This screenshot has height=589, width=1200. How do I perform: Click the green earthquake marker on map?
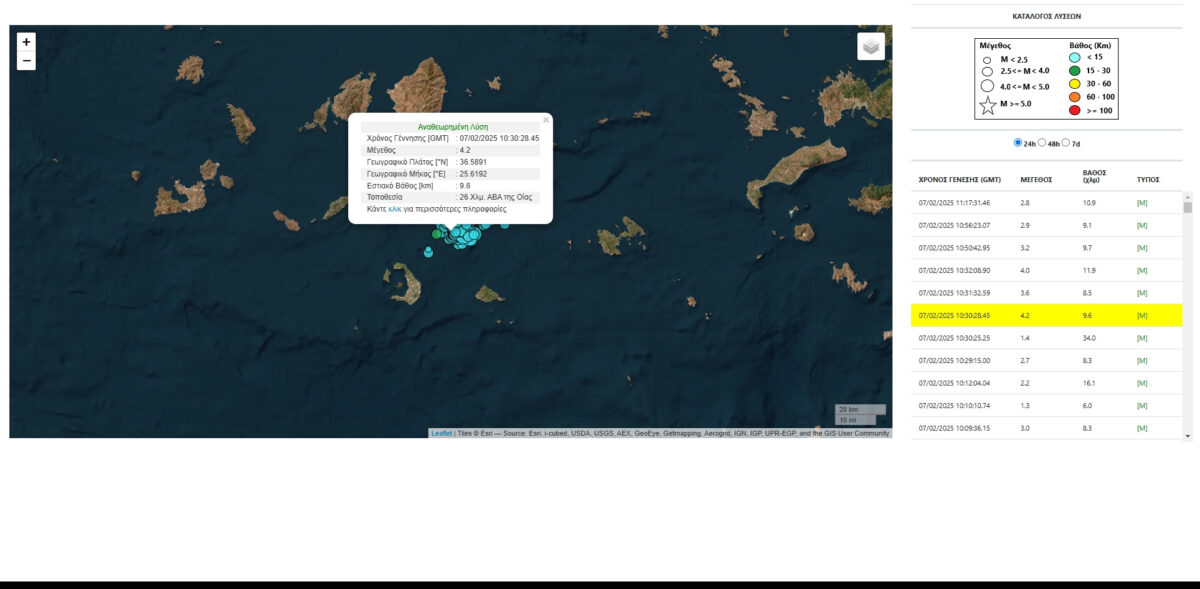point(436,234)
